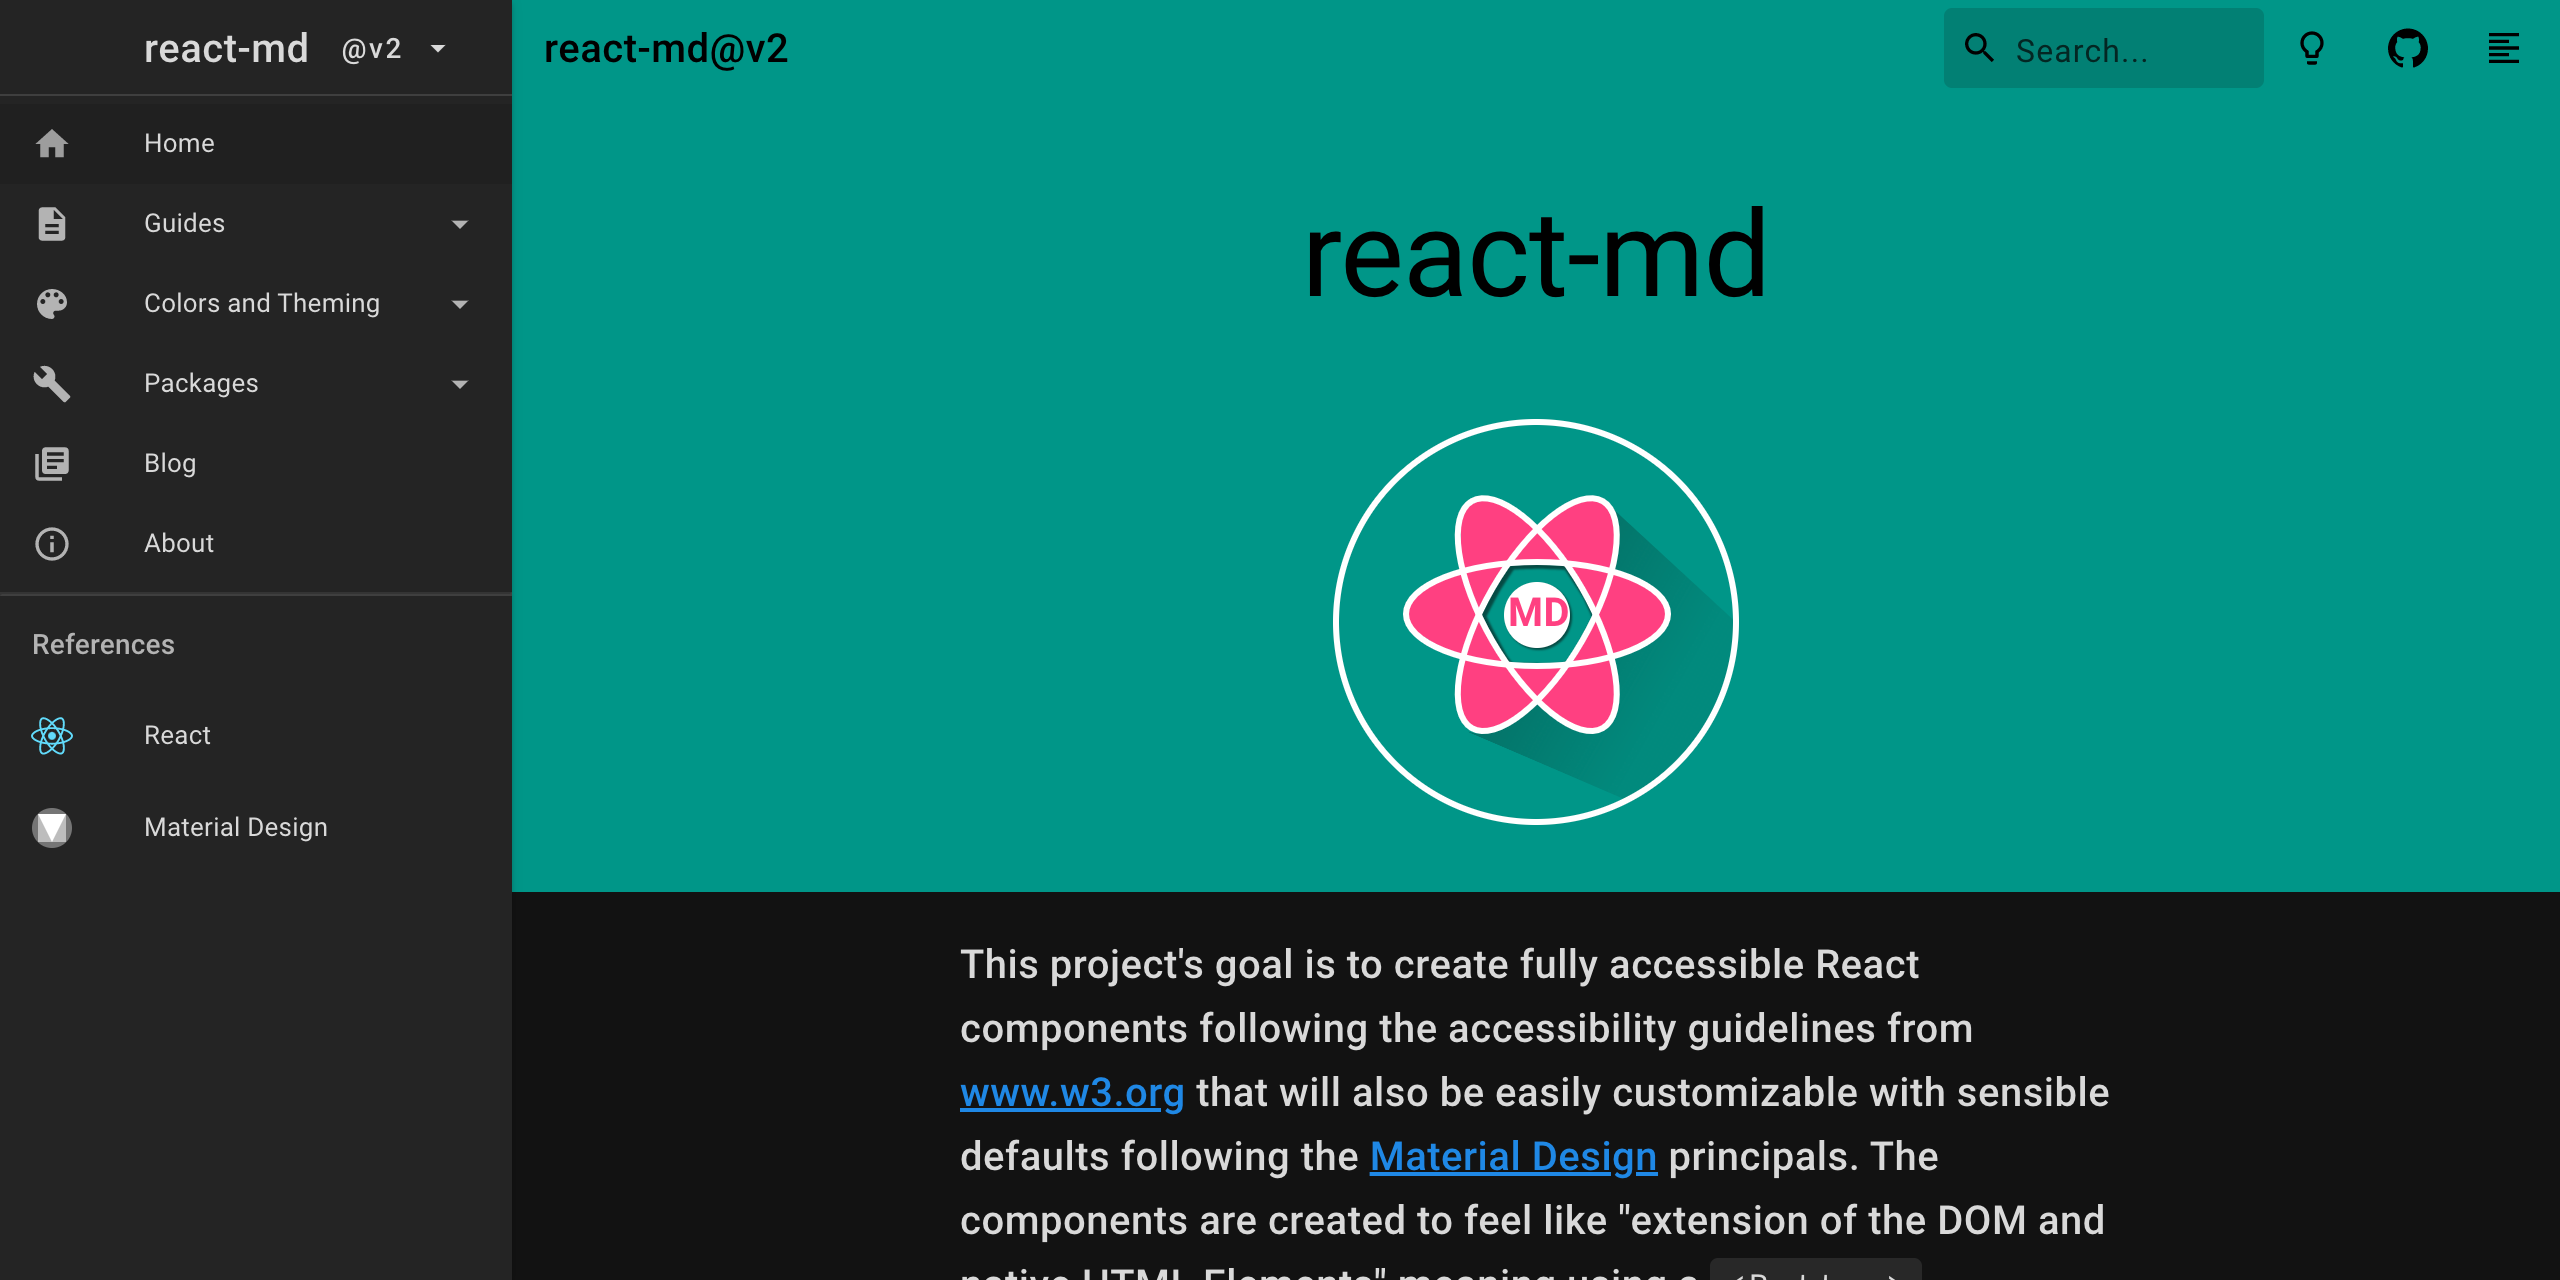
Task: Click the react-md@v2 header title
Action: [x=668, y=49]
